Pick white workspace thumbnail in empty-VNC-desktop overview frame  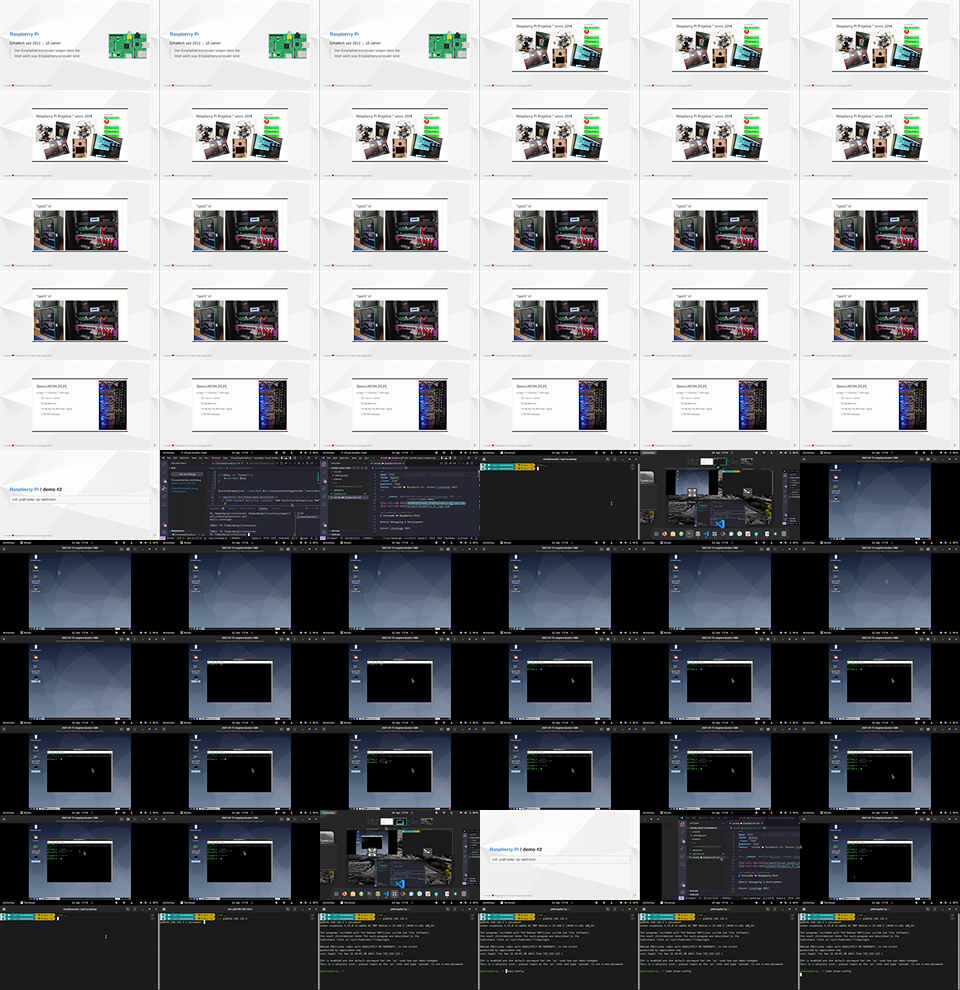point(707,462)
